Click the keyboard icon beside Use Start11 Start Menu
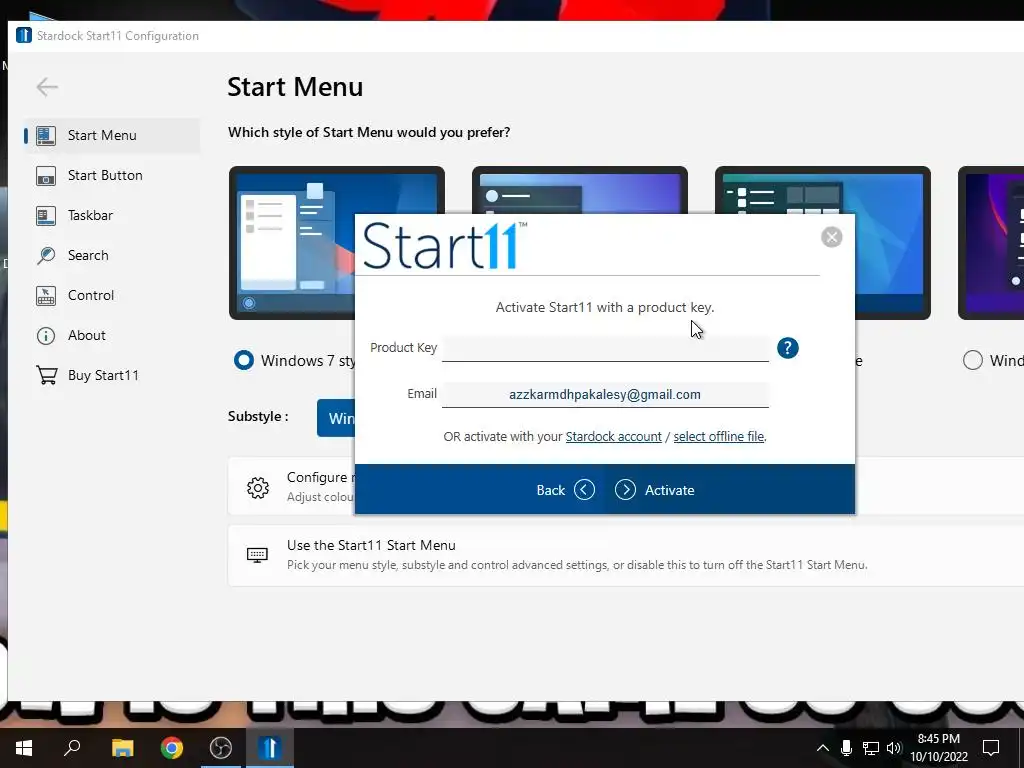Image resolution: width=1024 pixels, height=768 pixels. [257, 555]
